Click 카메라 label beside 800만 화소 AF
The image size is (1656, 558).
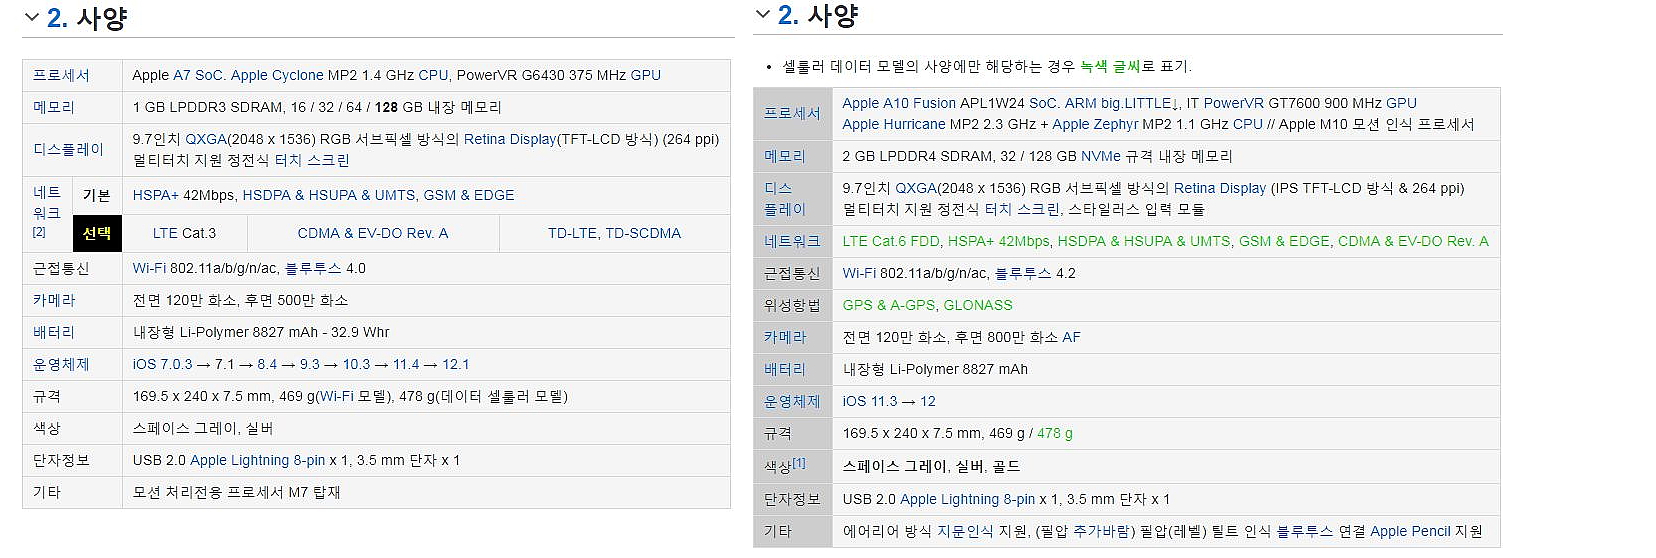point(784,337)
